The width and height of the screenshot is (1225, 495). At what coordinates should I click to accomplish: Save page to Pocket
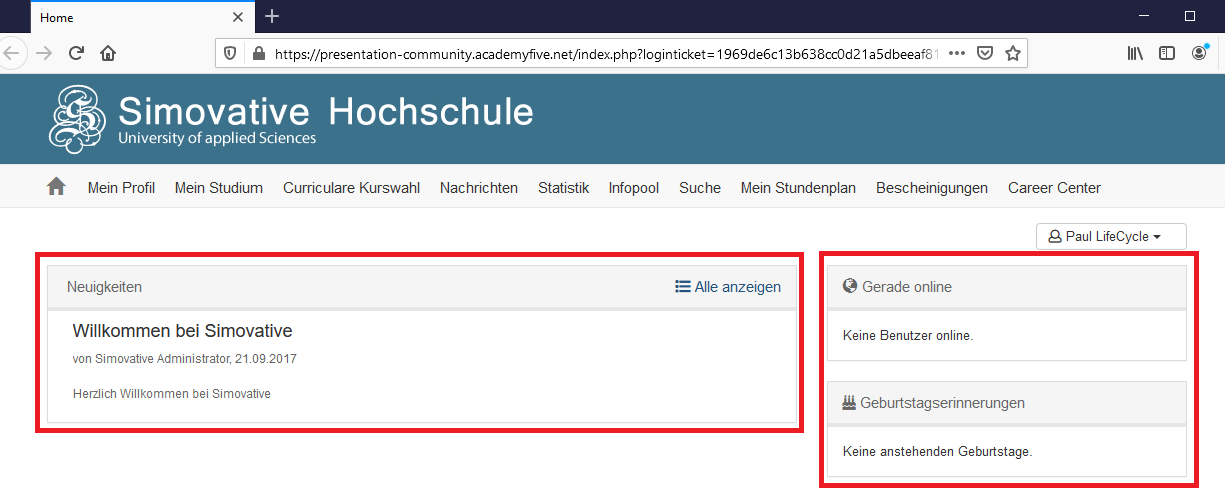click(x=985, y=53)
